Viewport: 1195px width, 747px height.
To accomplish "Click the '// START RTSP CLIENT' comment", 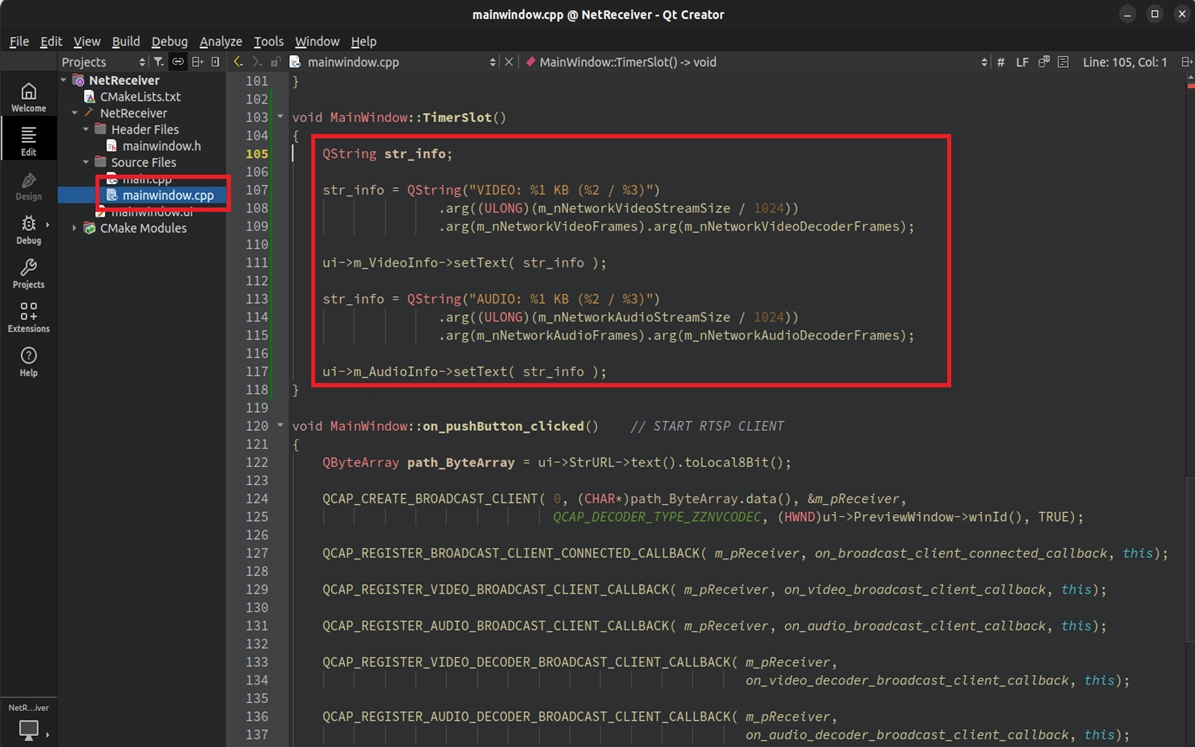I will point(706,426).
